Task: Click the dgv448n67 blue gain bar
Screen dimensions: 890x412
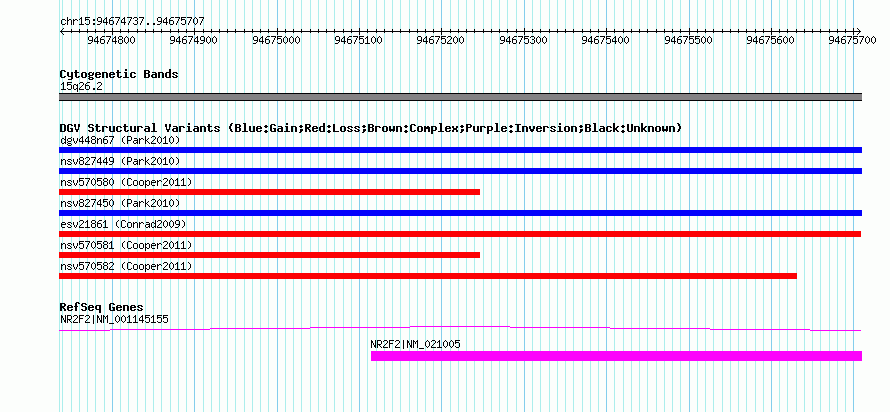Action: point(460,150)
